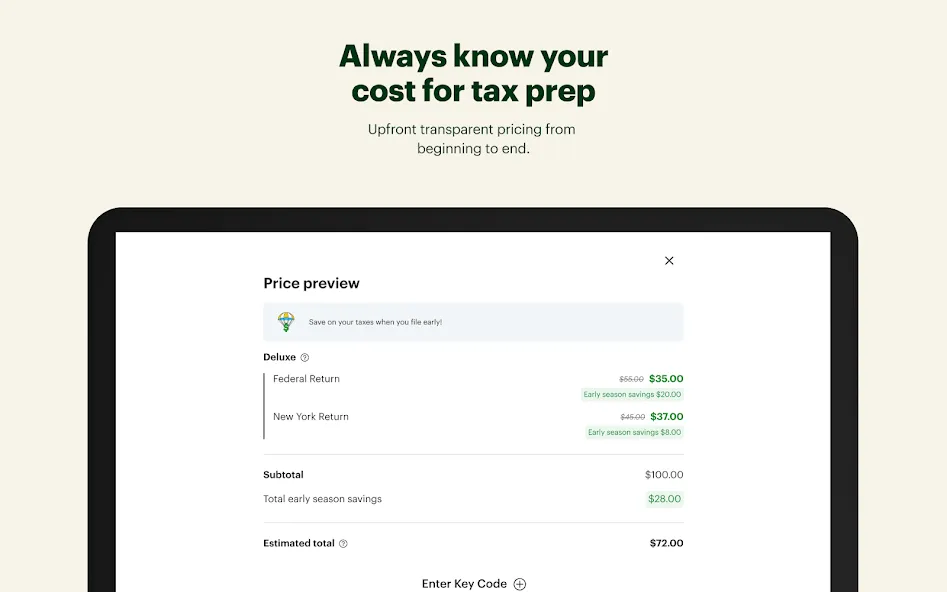Click the $100.00 subtotal amount

[x=664, y=475]
